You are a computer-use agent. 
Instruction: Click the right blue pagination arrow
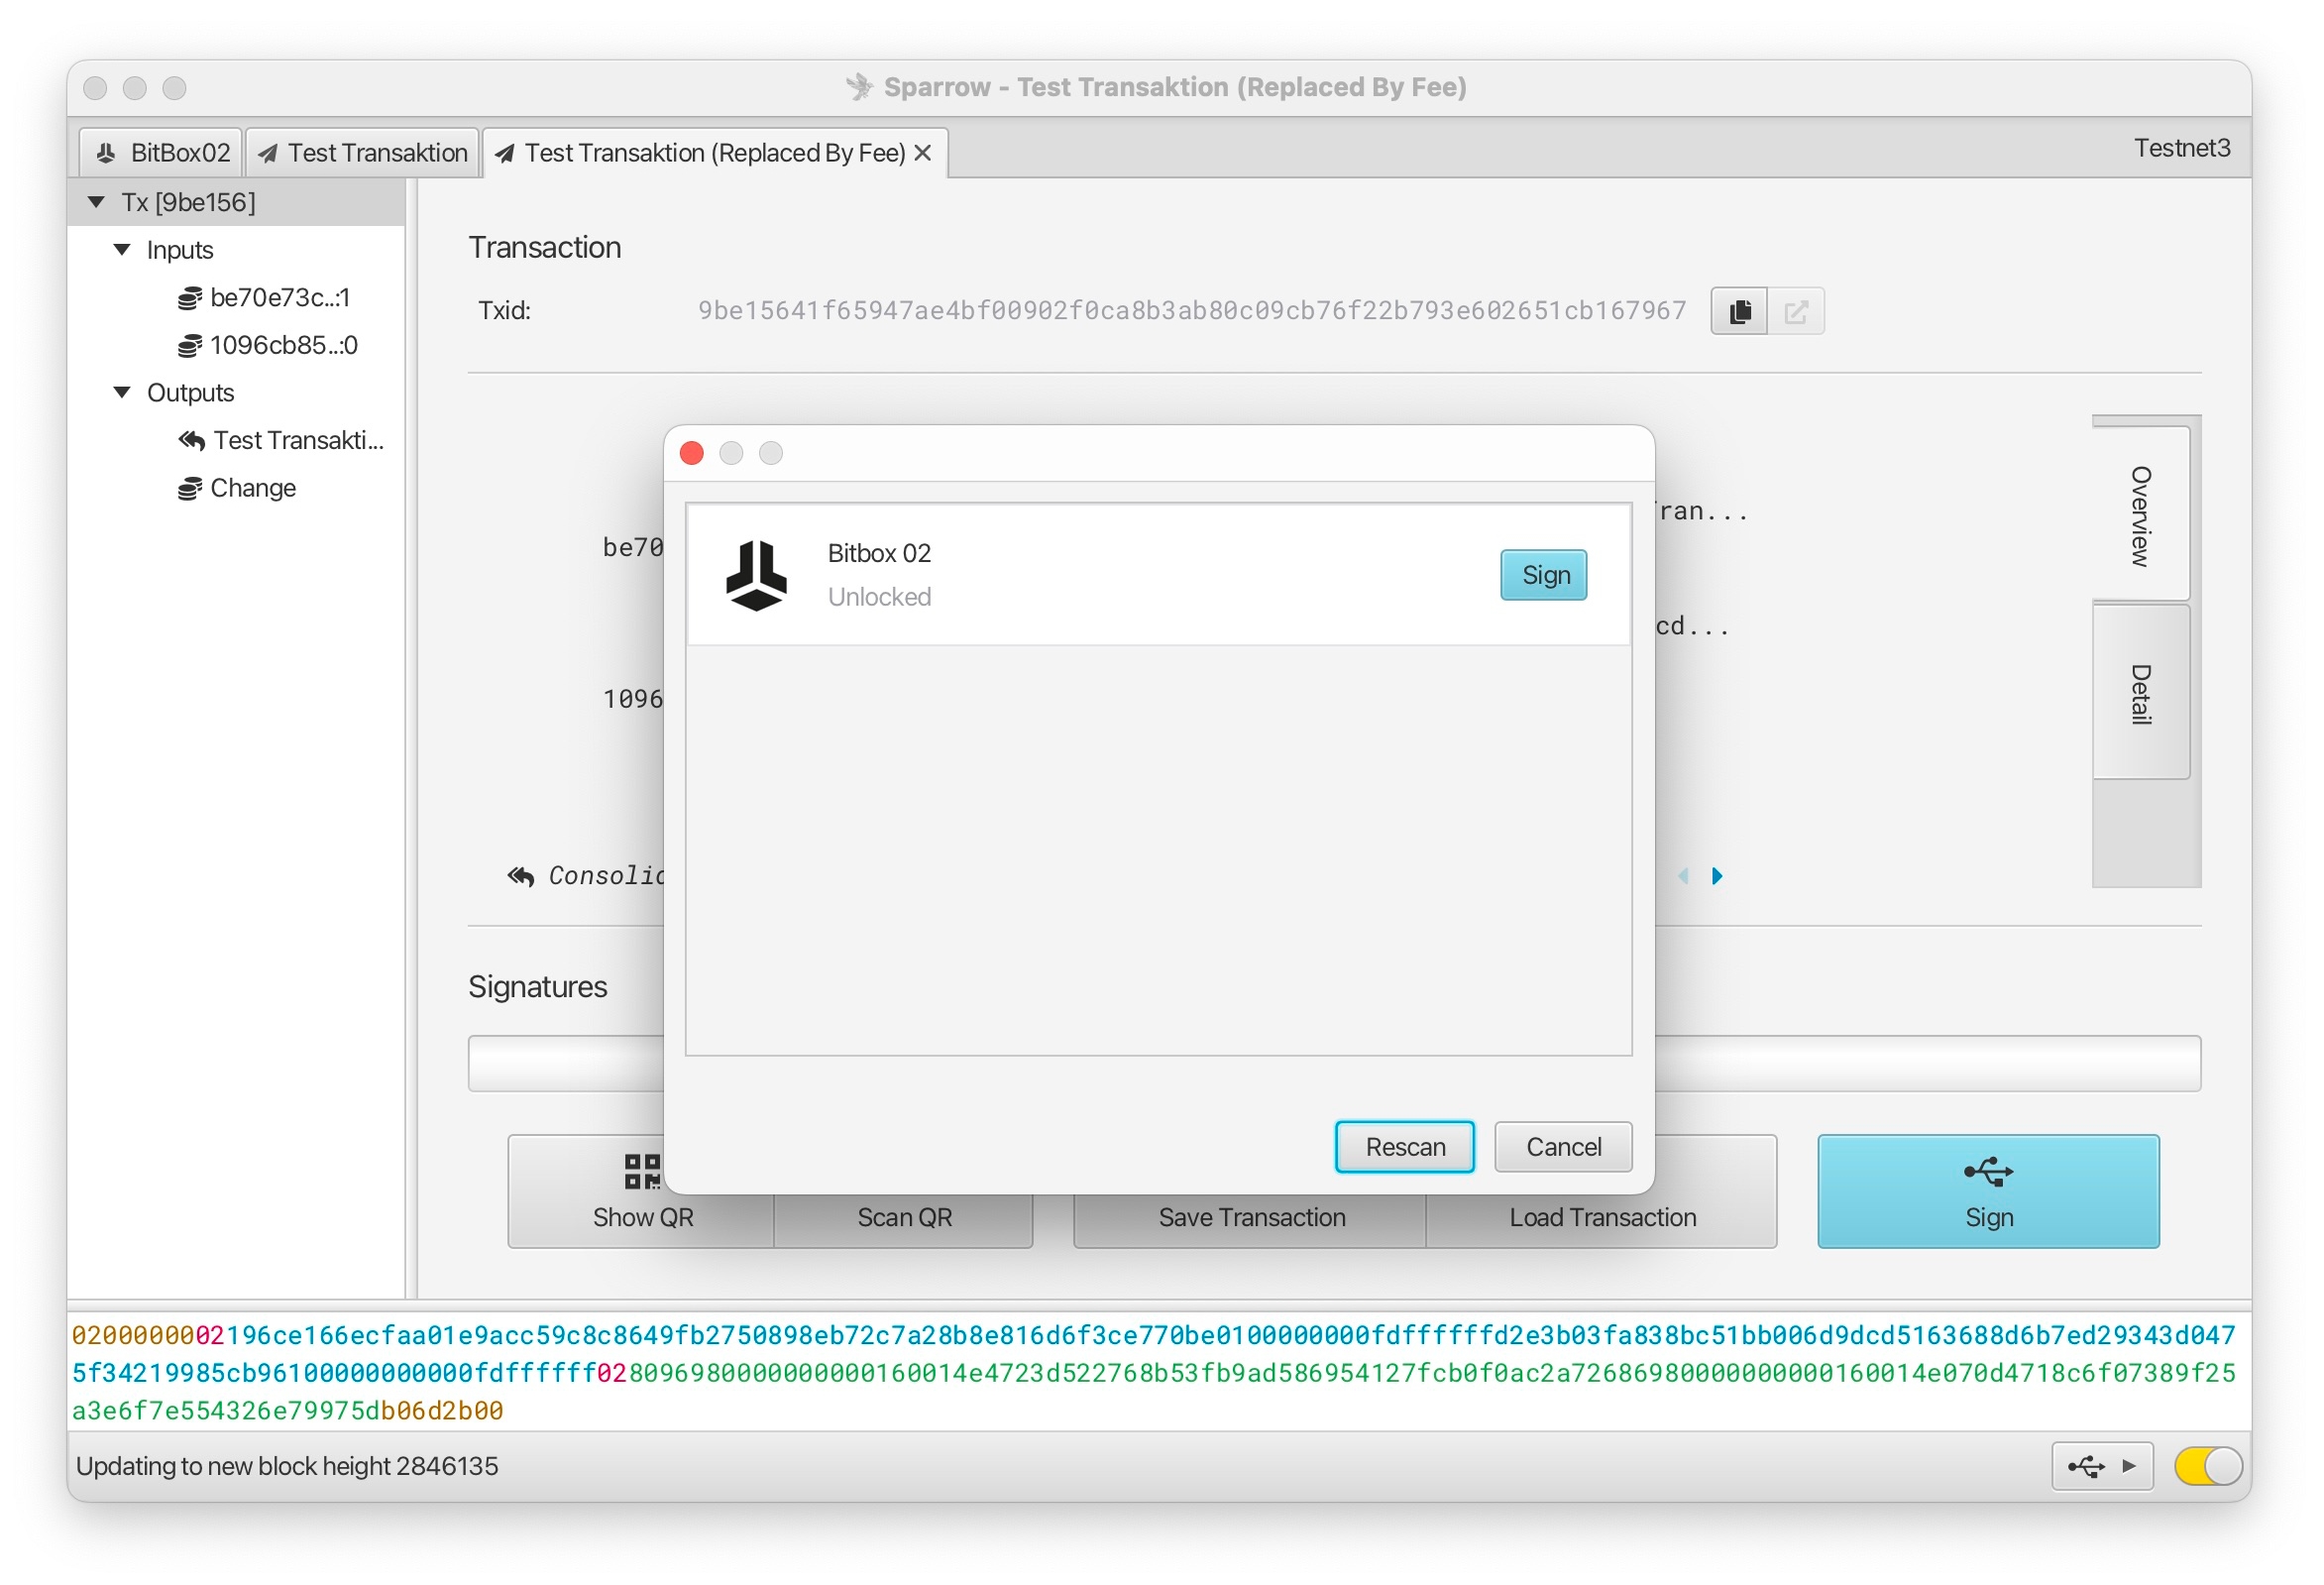(1717, 877)
